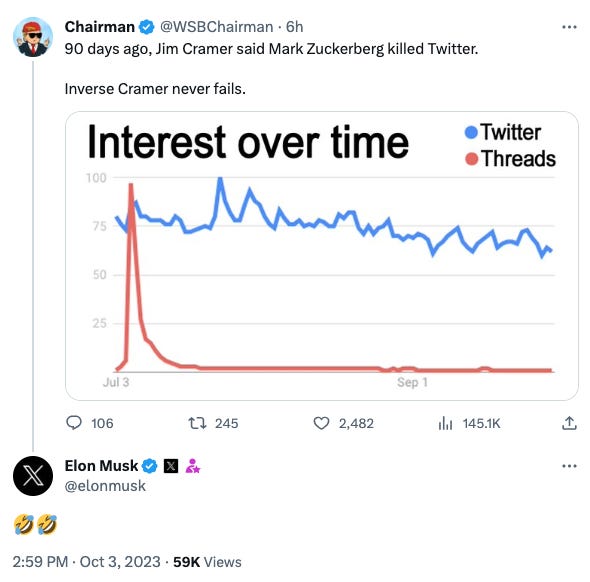Open the Interest over time chart image
The height and width of the screenshot is (582, 590).
pos(322,256)
